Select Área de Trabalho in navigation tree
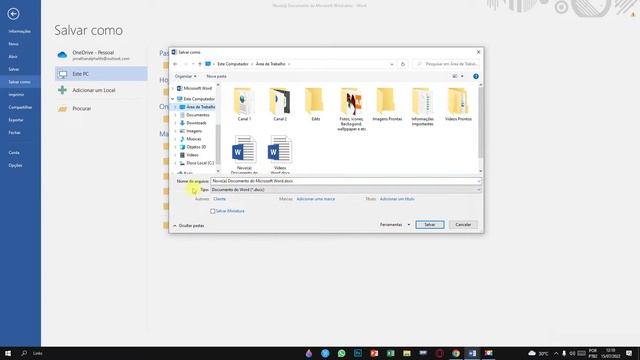The image size is (640, 360). click(197, 107)
